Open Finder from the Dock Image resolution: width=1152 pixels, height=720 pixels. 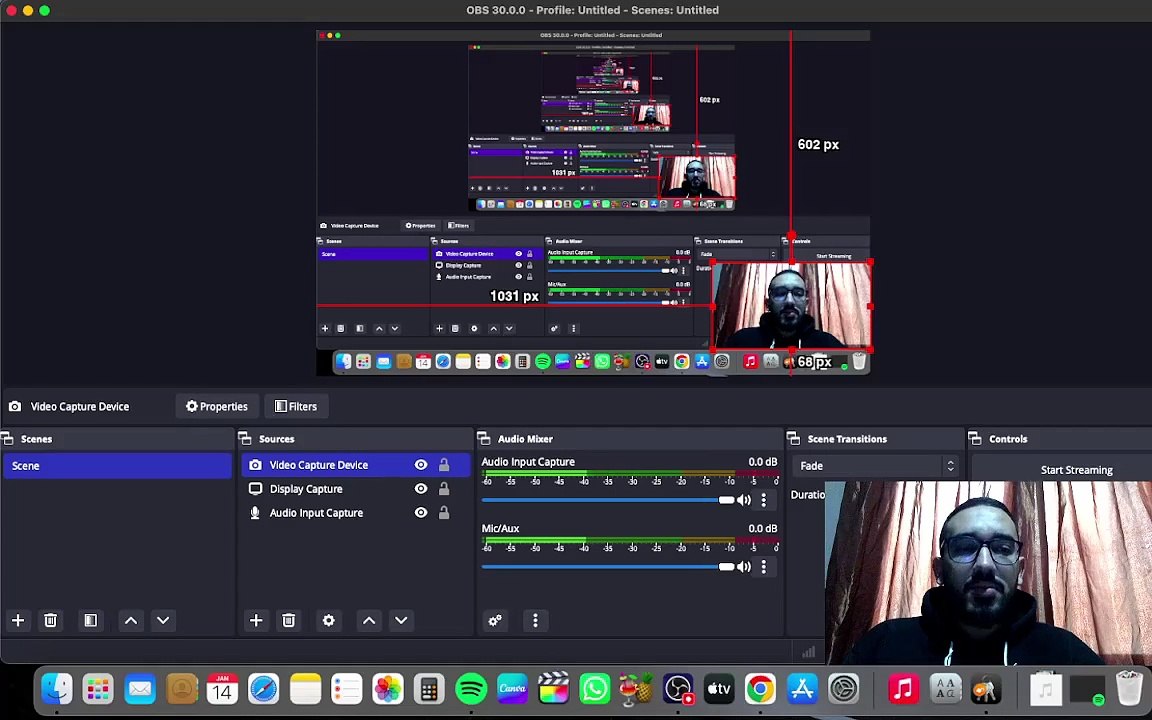pyautogui.click(x=57, y=689)
